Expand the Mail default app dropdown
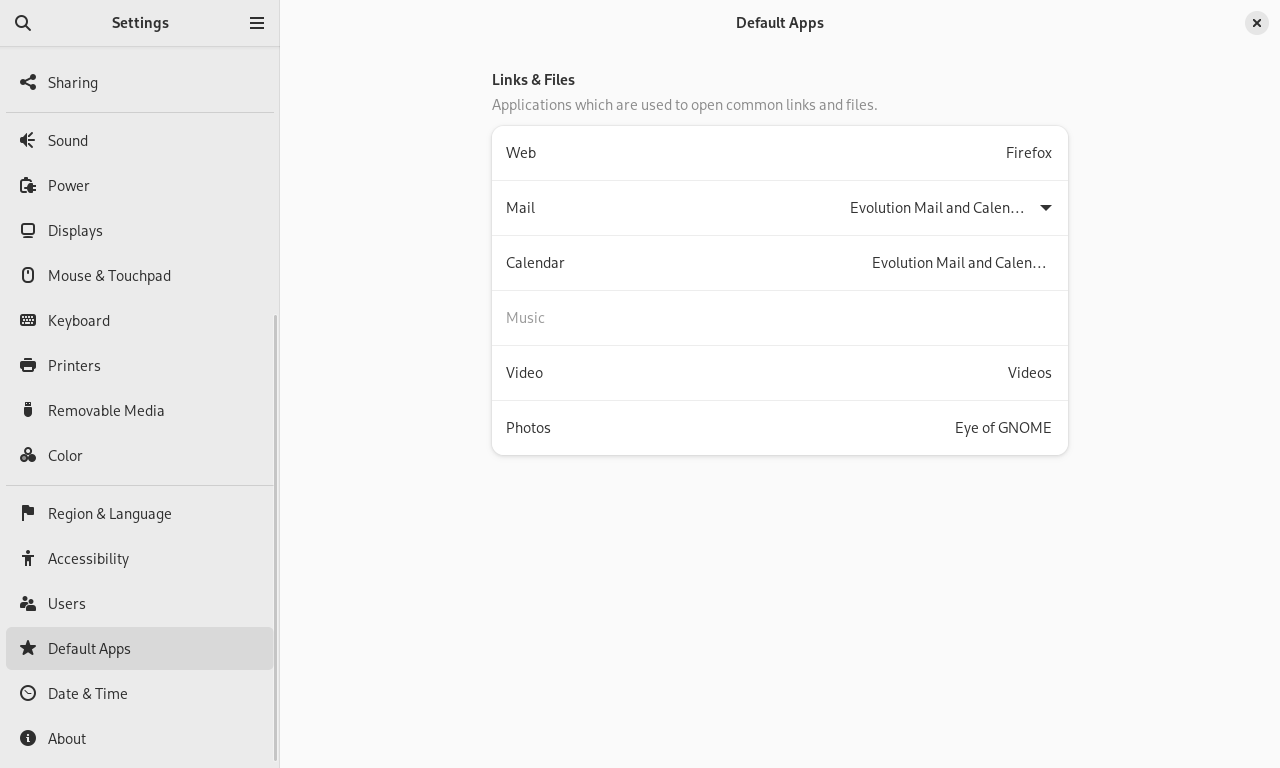This screenshot has width=1280, height=768. [1045, 208]
